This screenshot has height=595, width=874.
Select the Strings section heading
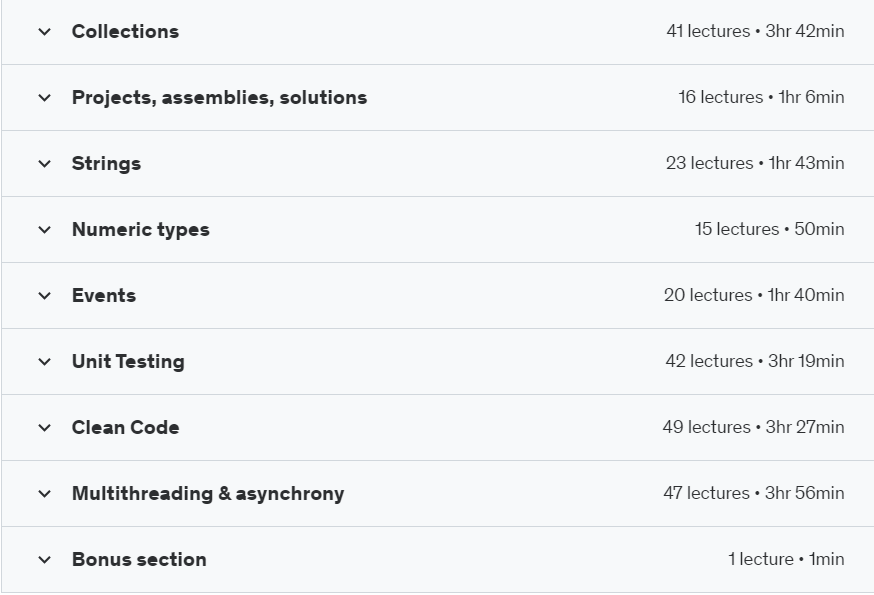pos(106,164)
